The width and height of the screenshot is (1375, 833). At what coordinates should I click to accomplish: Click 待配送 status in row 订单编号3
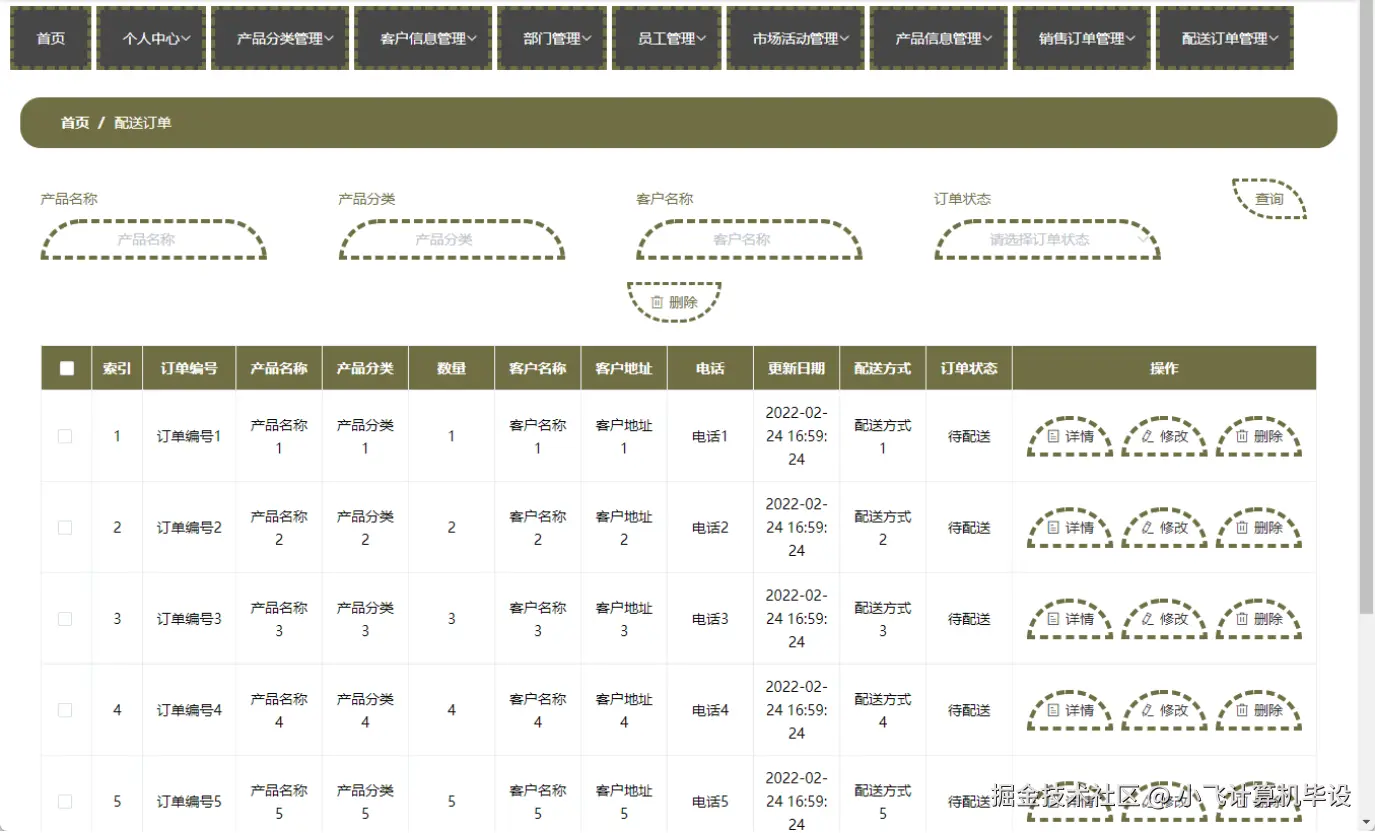[969, 619]
